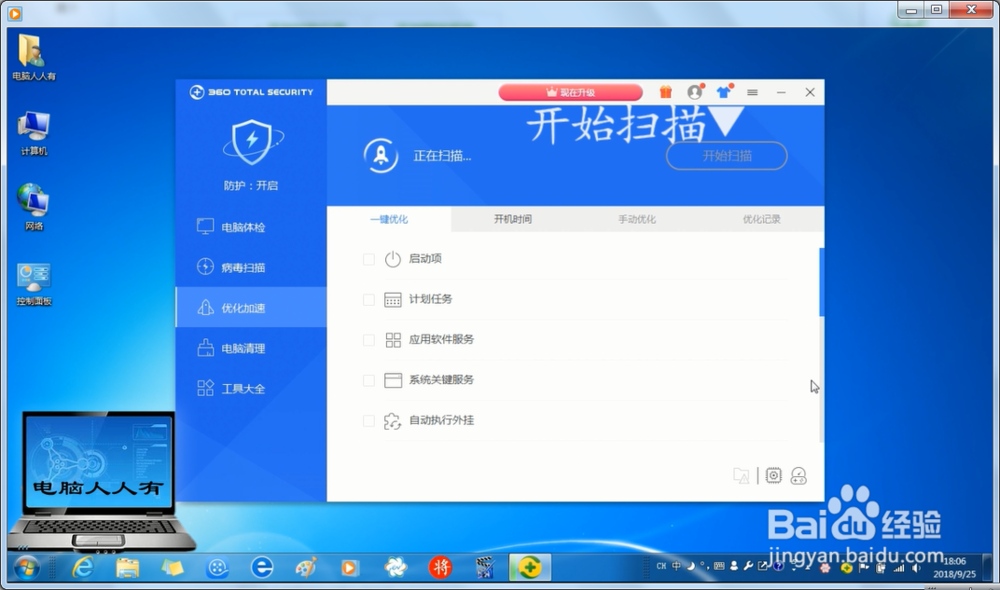This screenshot has width=1000, height=590.
Task: Check the 计划任务 checkbox
Action: point(369,299)
